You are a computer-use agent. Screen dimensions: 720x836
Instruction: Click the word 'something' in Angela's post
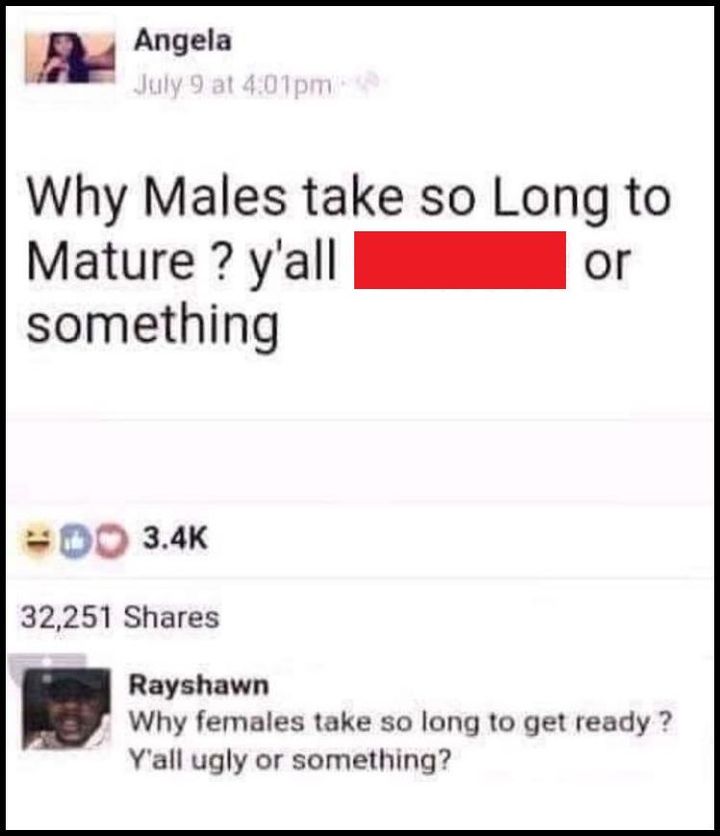(x=153, y=326)
